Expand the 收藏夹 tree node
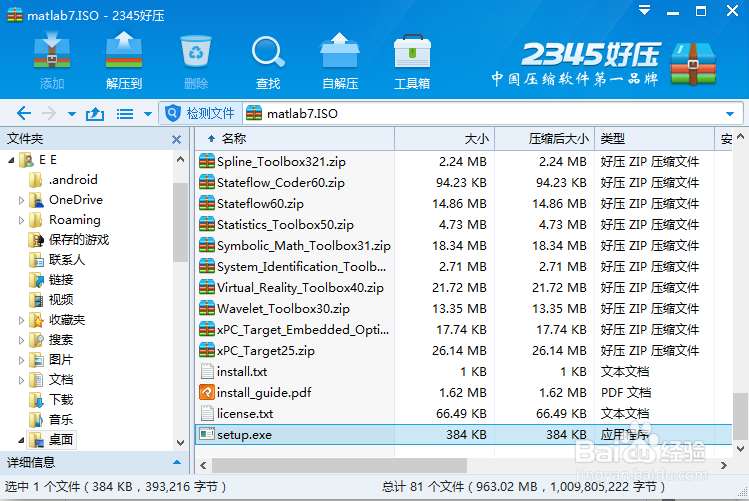 point(21,320)
